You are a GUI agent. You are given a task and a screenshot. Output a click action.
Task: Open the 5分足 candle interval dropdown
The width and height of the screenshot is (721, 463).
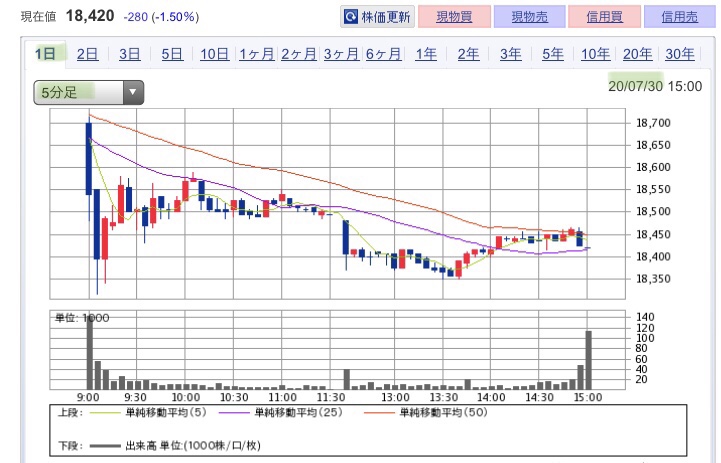[89, 92]
